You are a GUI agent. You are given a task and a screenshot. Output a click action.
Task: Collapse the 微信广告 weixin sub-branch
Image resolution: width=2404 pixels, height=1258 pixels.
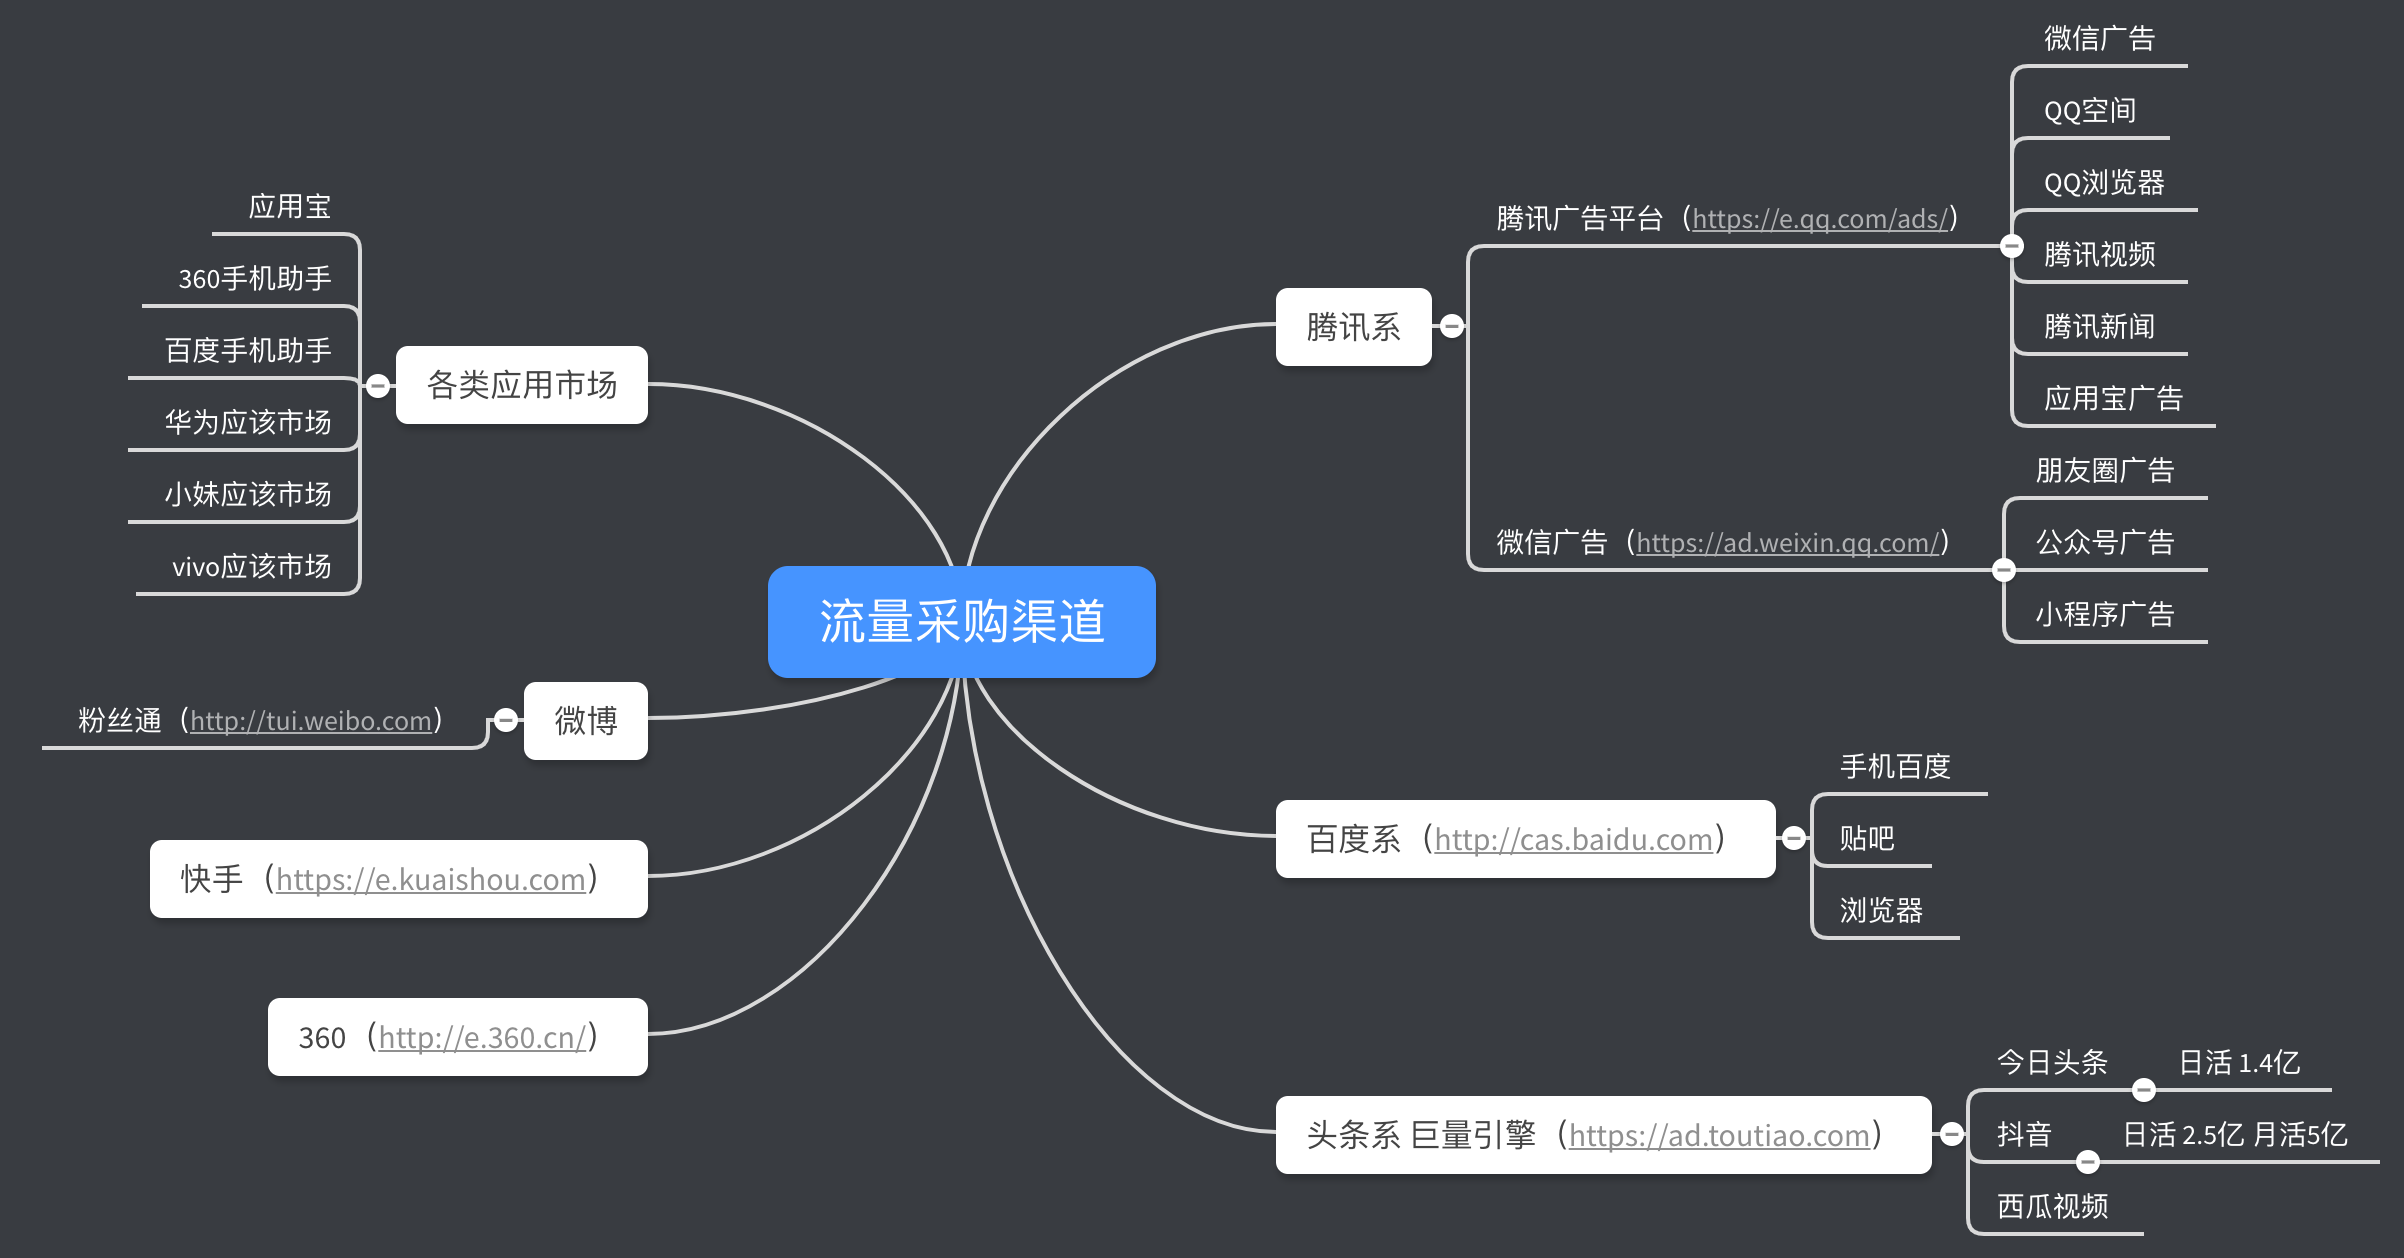2004,570
